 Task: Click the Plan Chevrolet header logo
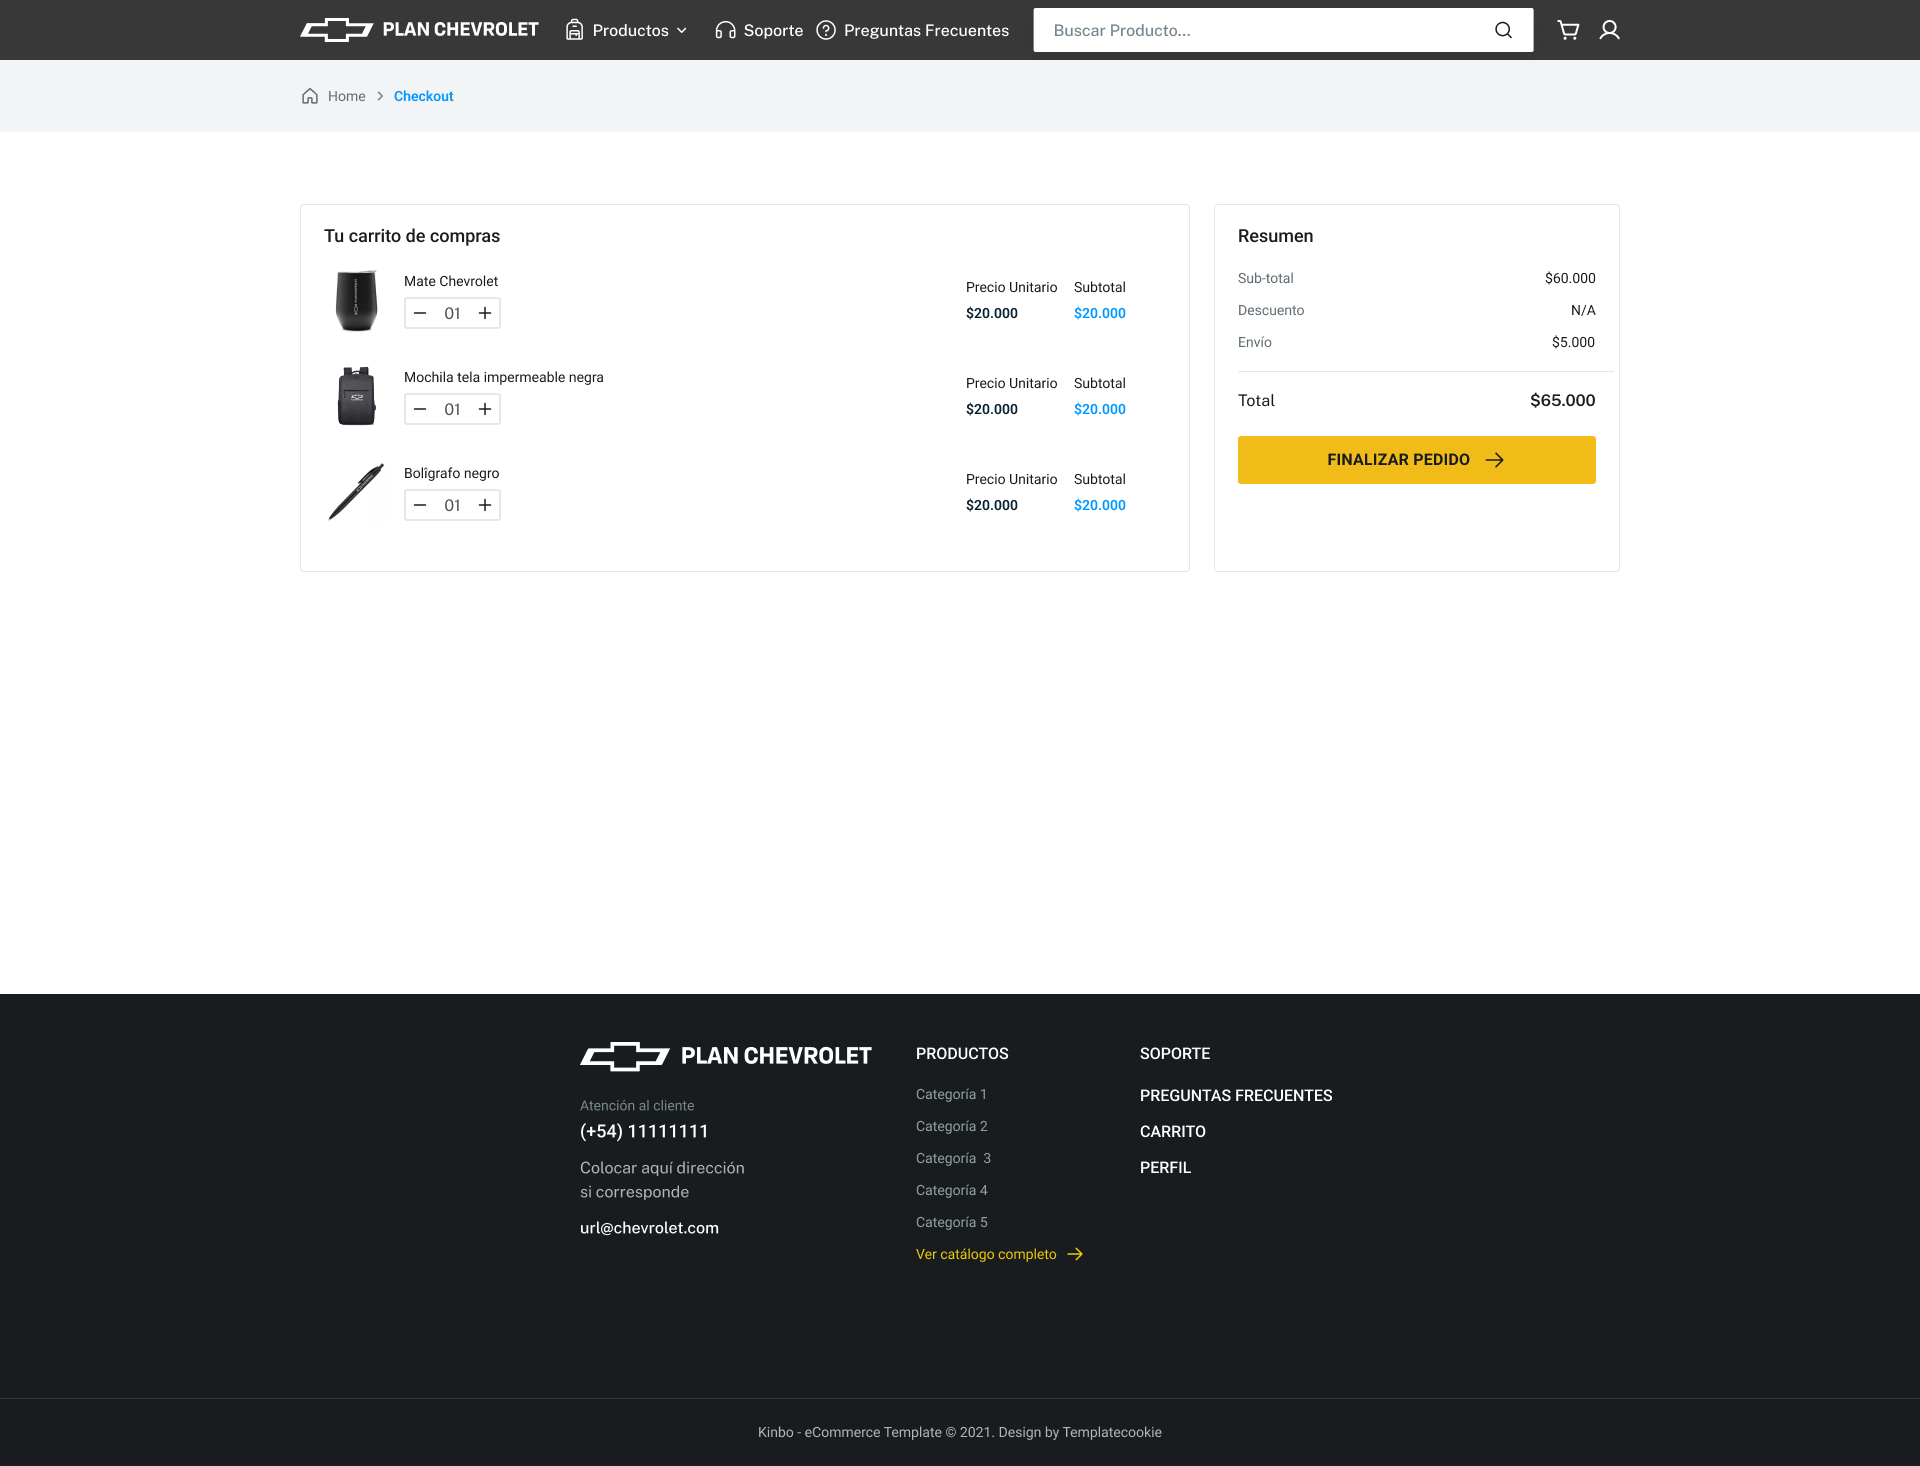tap(420, 30)
